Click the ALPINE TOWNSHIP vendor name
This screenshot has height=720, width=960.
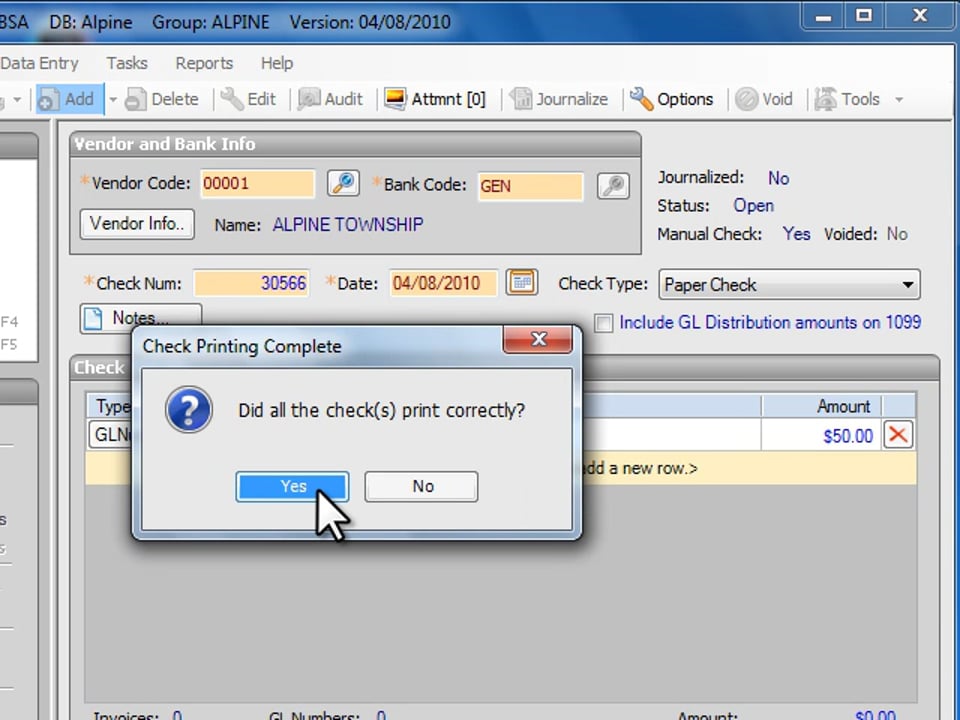348,225
